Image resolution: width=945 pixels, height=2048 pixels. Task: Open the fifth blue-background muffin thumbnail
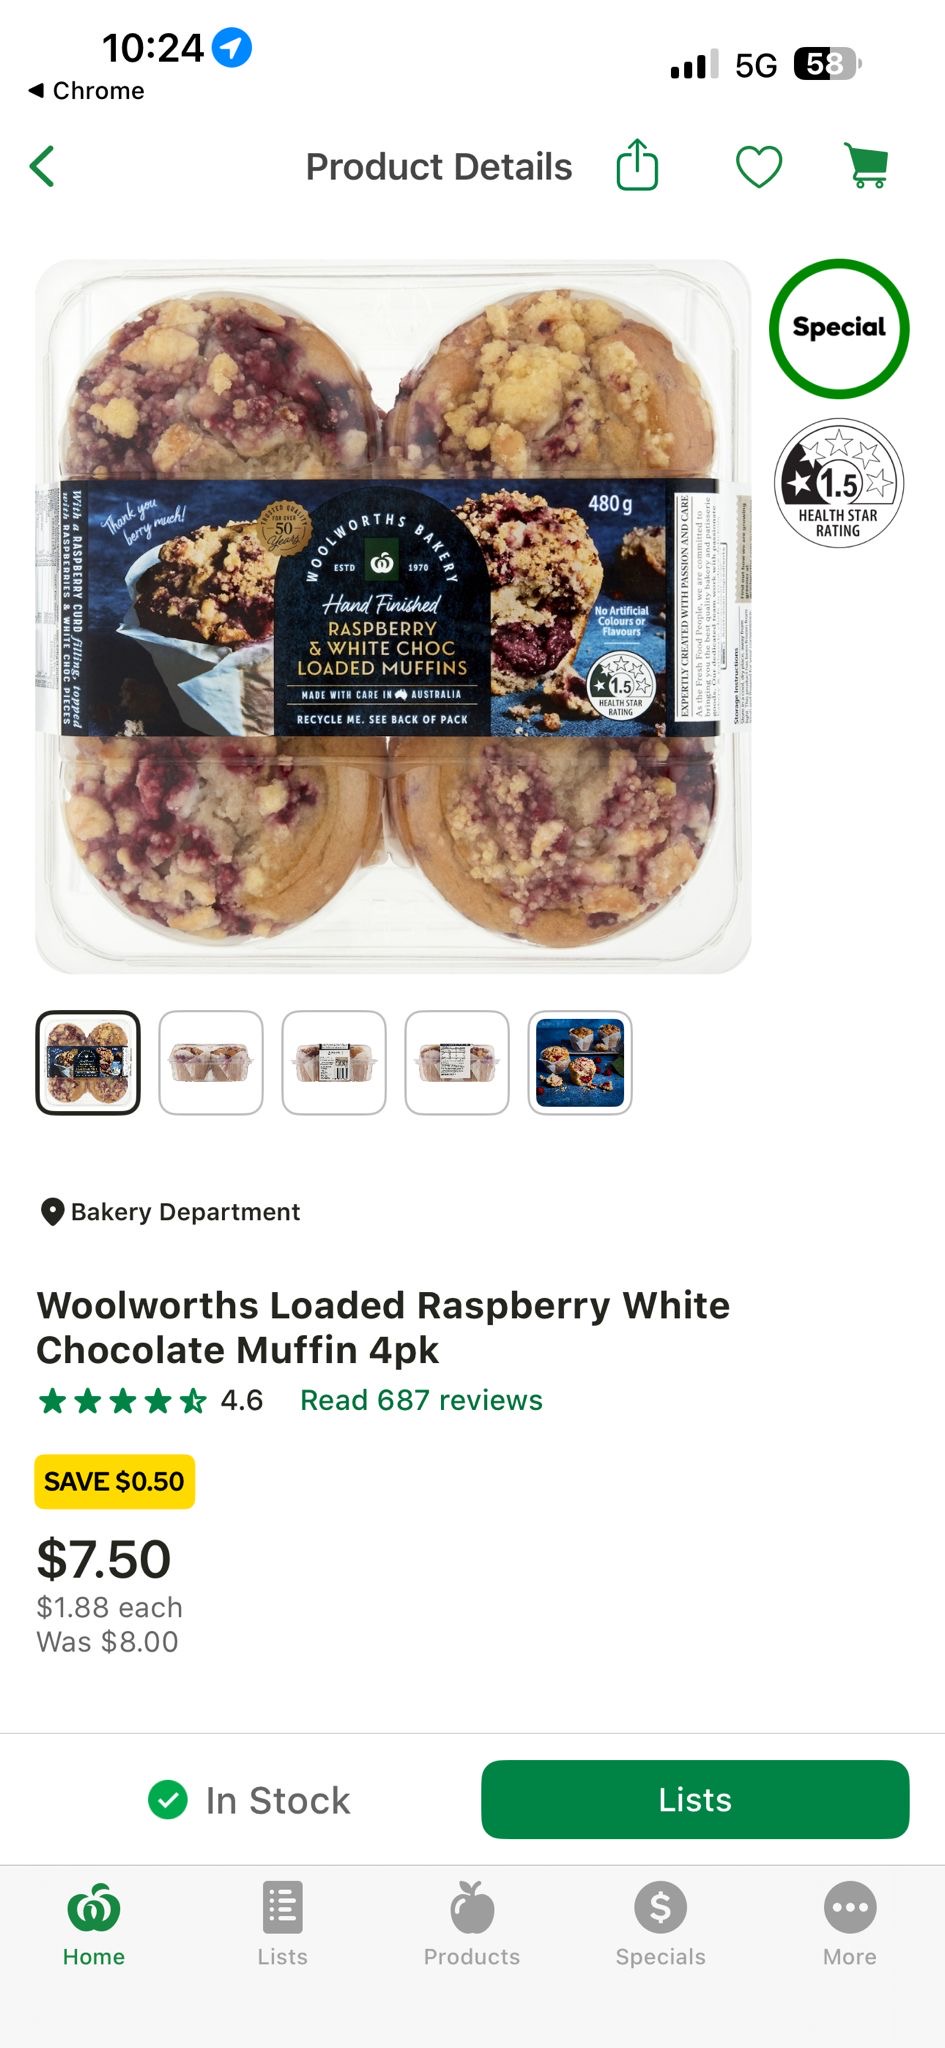(x=580, y=1062)
